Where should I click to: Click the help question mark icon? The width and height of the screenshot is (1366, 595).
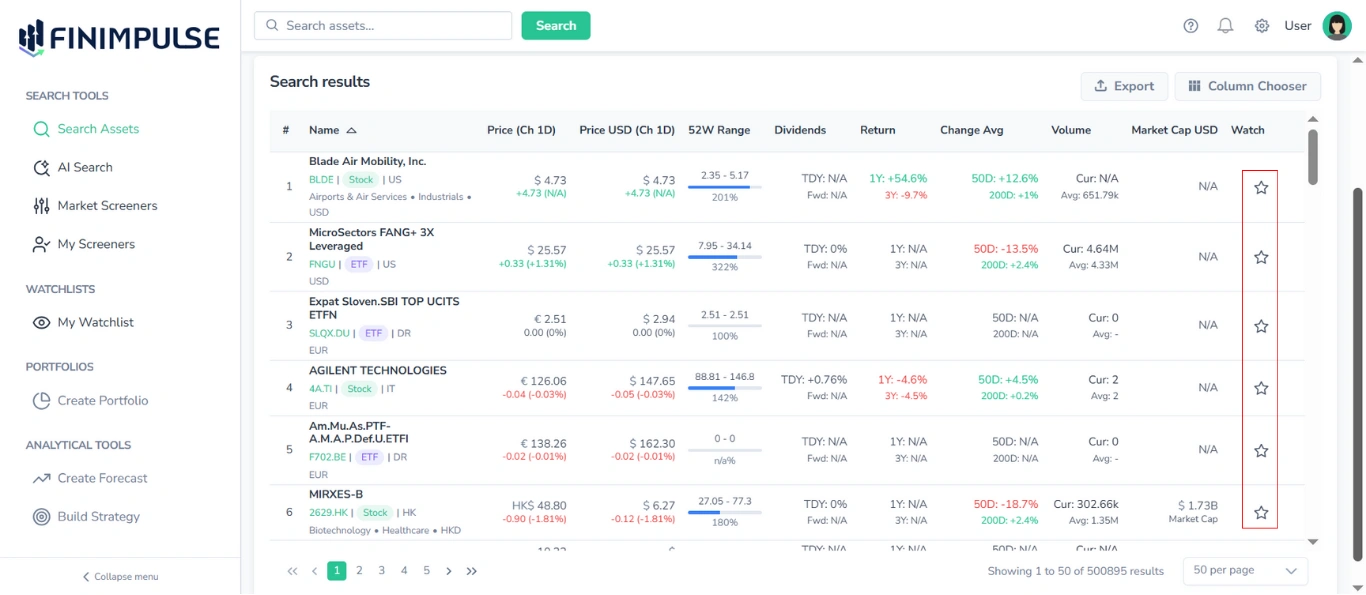click(1190, 26)
